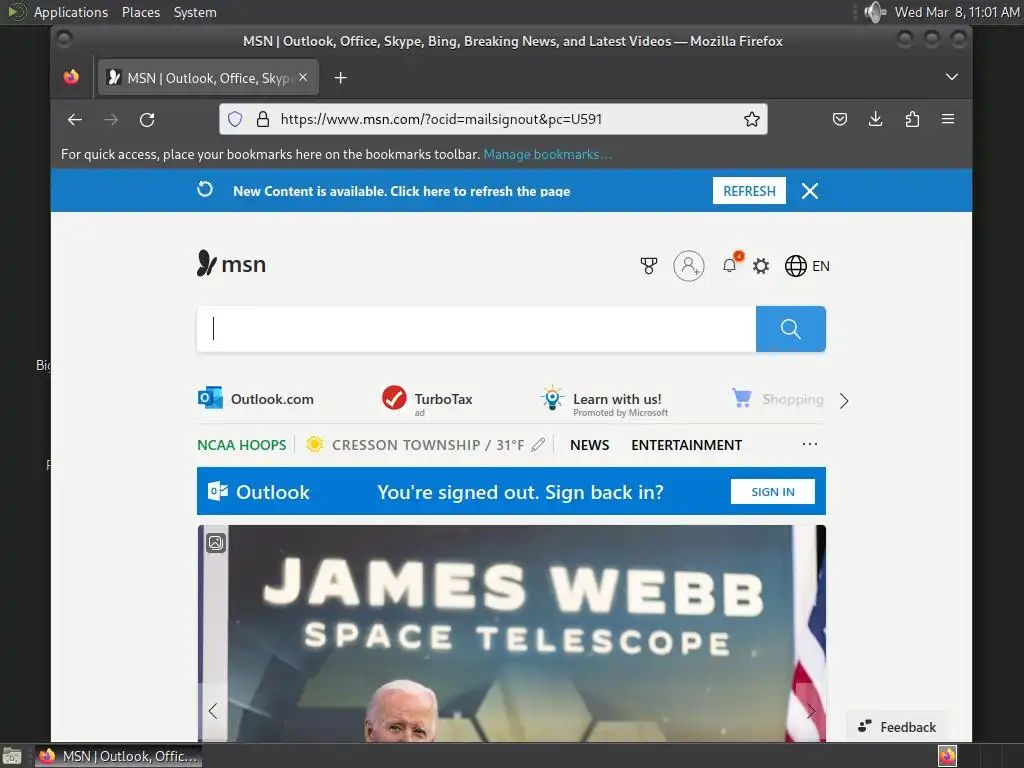This screenshot has height=768, width=1024.
Task: Open Microsoft Rewards trophy icon
Action: click(x=648, y=266)
